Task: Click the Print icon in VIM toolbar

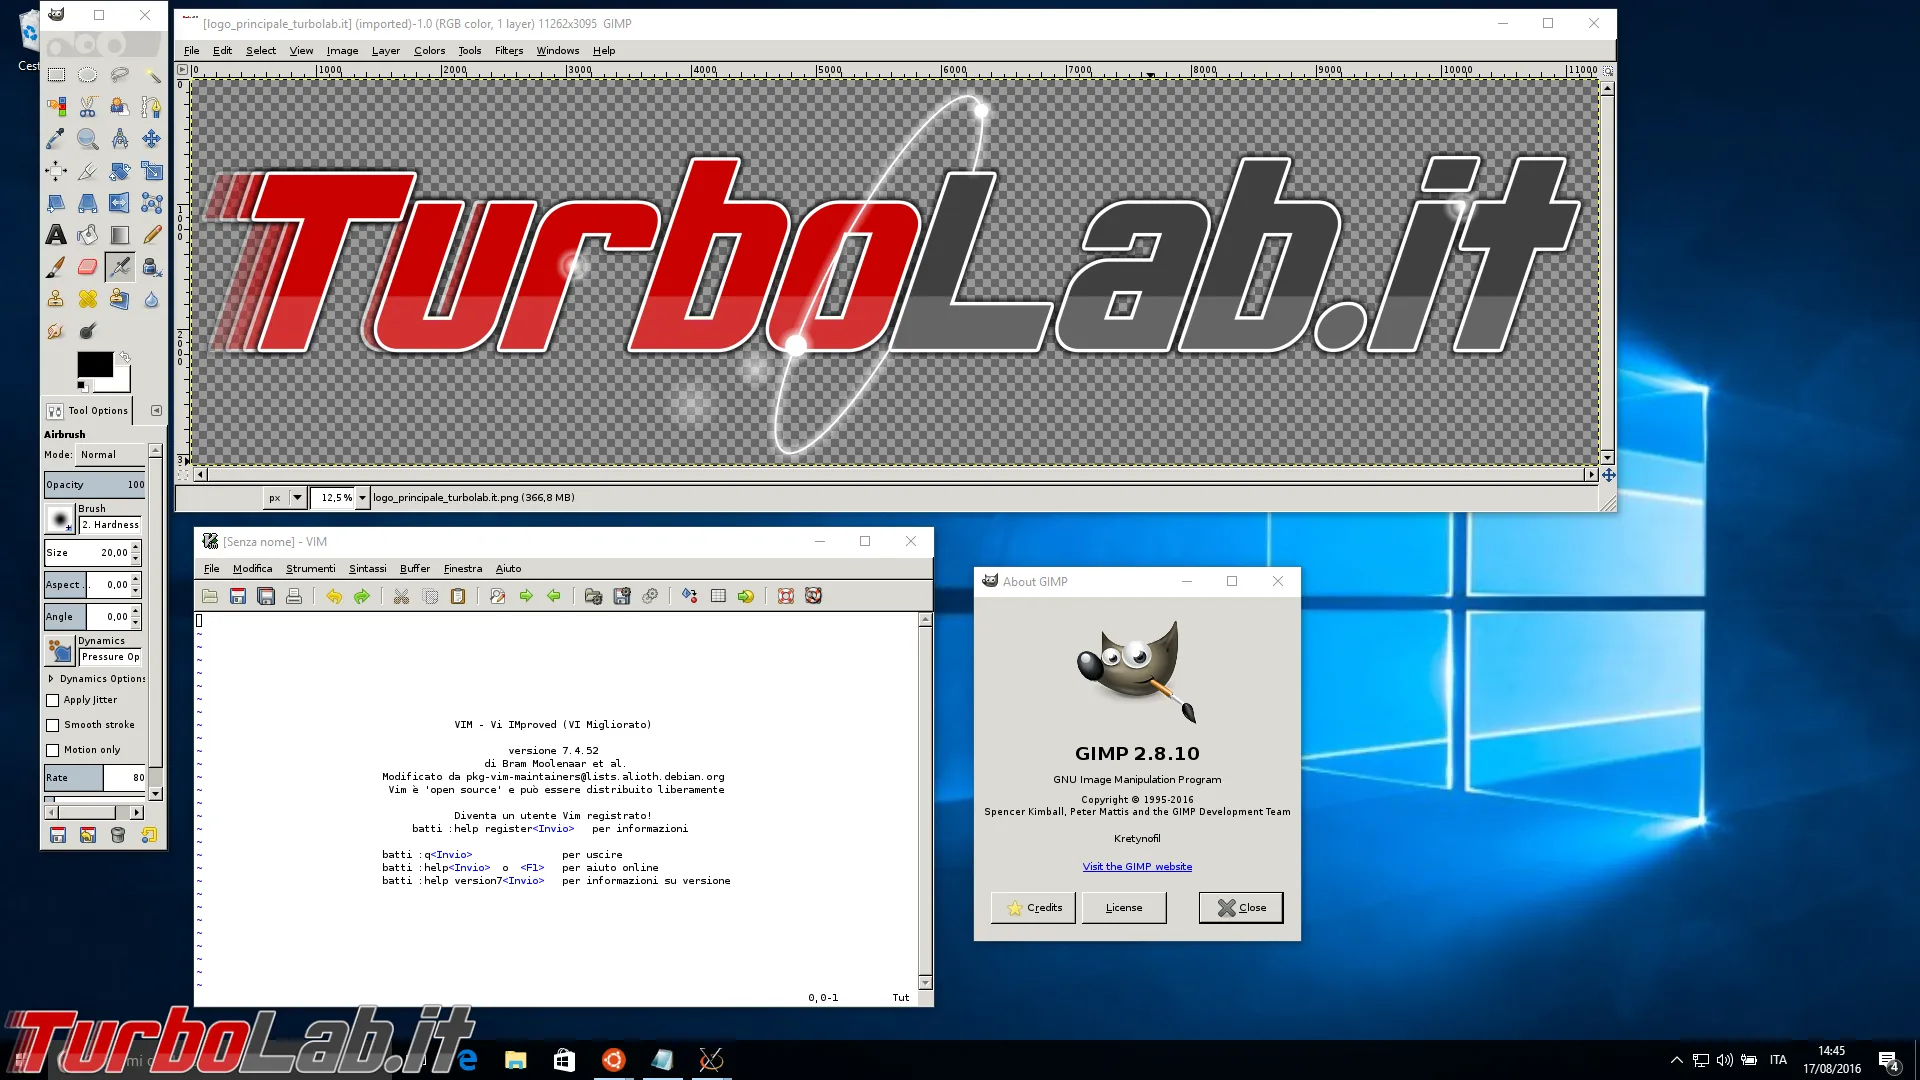Action: coord(294,596)
